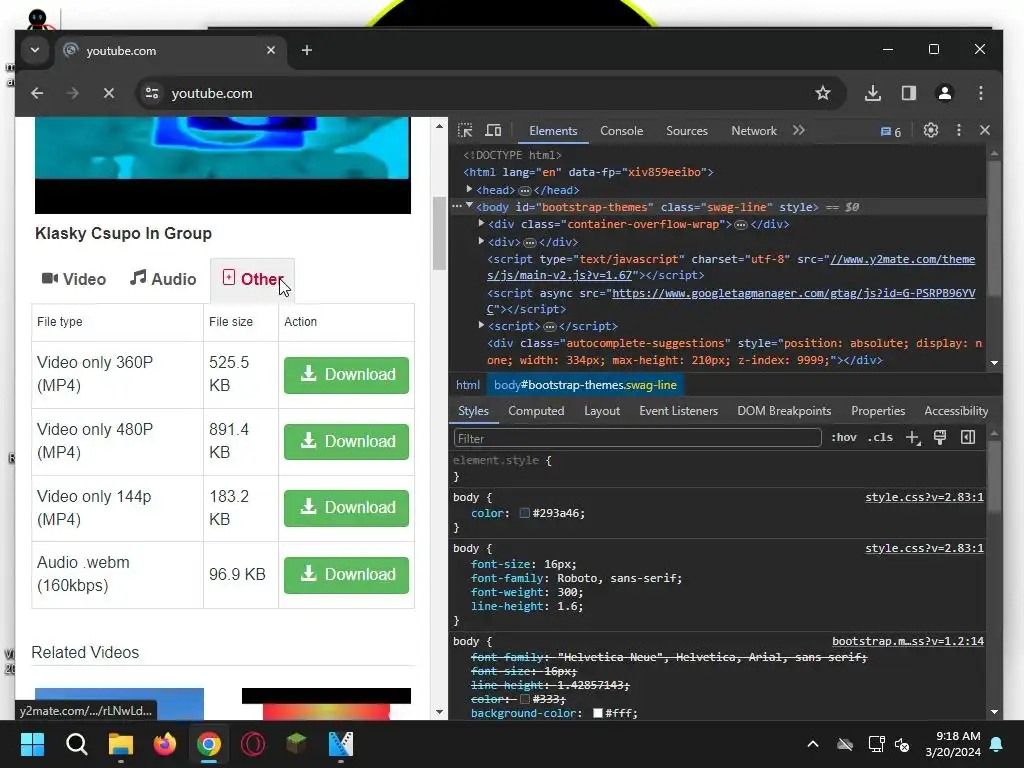Viewport: 1024px width, 768px height.
Task: Stop loading the page
Action: coord(109,93)
